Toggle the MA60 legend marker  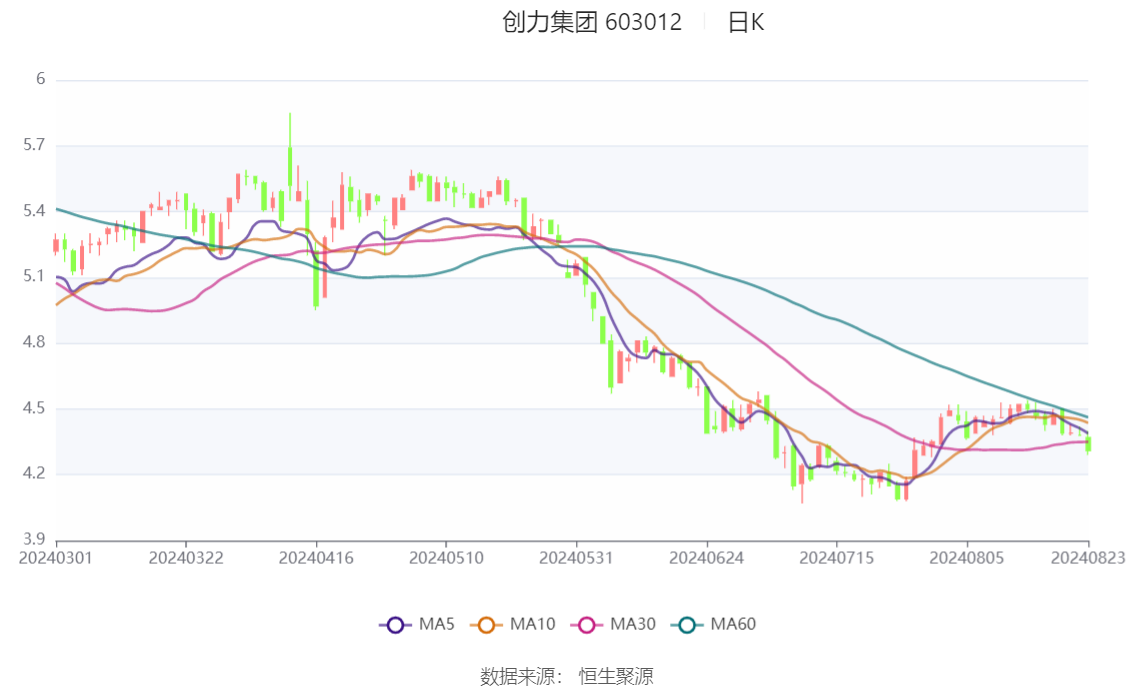(687, 625)
